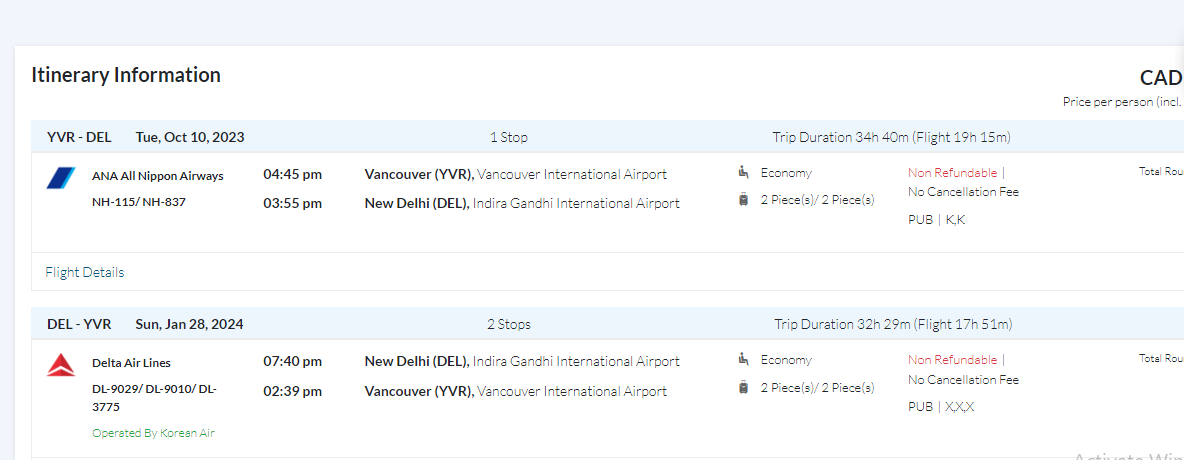Click the Delta Air Lines logo
The height and width of the screenshot is (460, 1184).
coord(61,365)
